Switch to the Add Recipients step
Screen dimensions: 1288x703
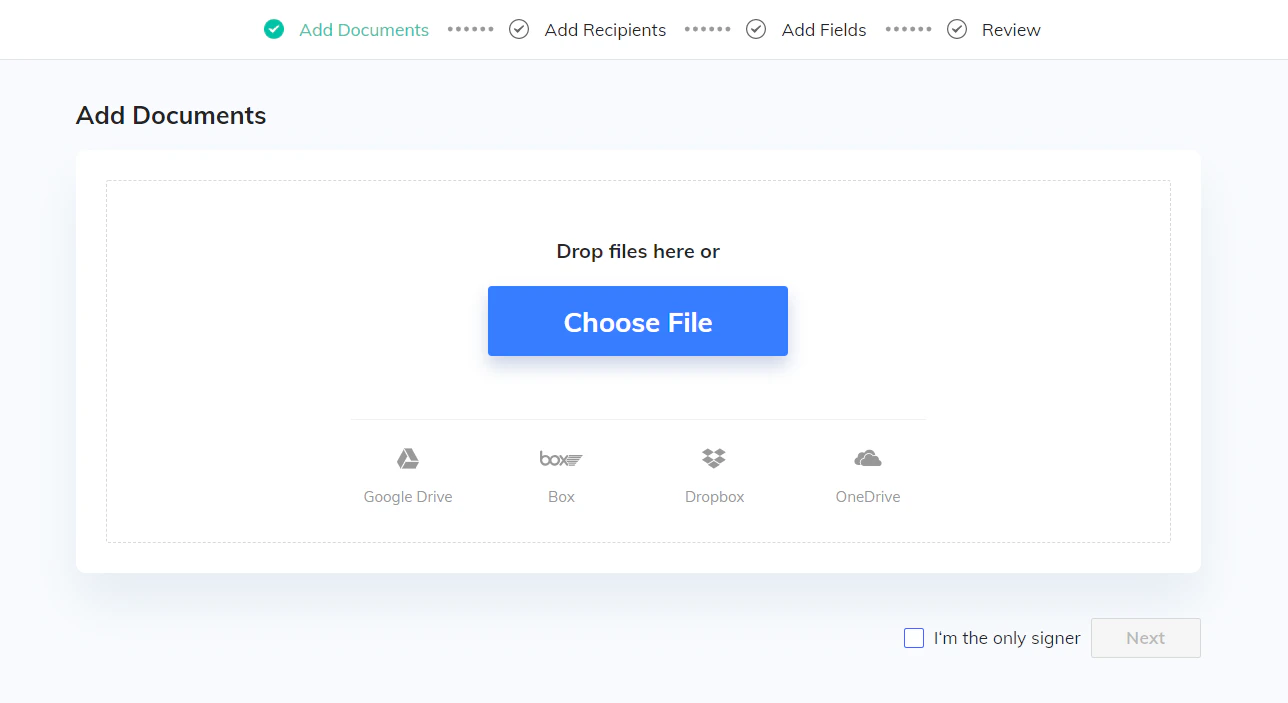pos(604,30)
